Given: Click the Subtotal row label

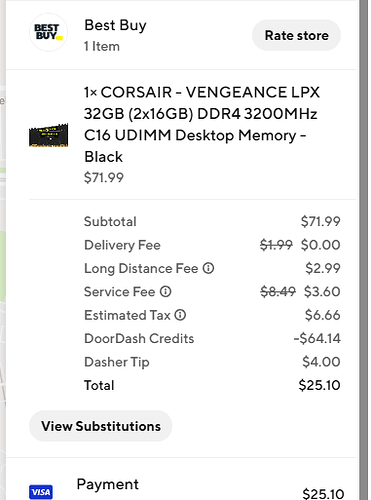Looking at the screenshot, I should [110, 222].
